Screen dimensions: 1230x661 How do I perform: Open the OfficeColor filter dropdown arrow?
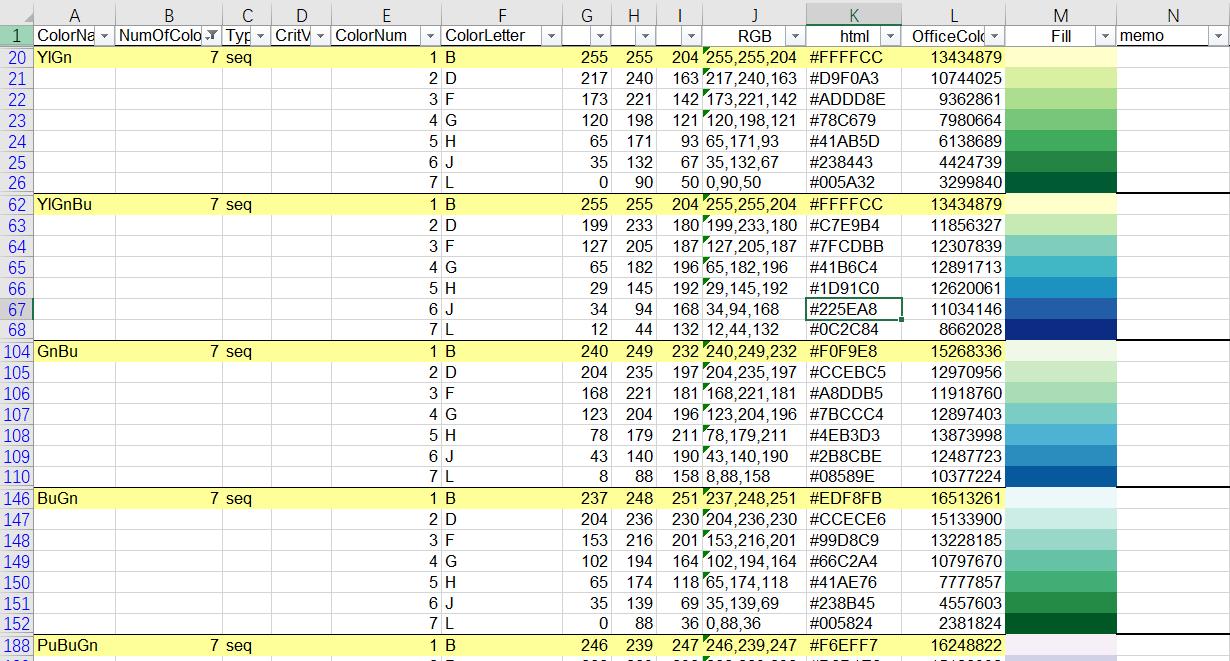993,36
